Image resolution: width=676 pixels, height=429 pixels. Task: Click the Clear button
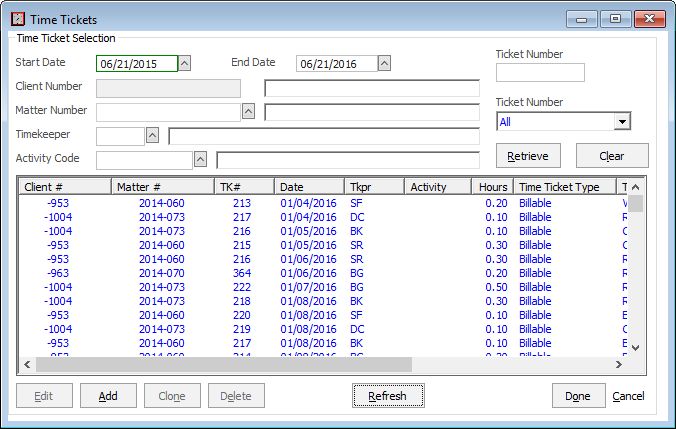[x=612, y=156]
